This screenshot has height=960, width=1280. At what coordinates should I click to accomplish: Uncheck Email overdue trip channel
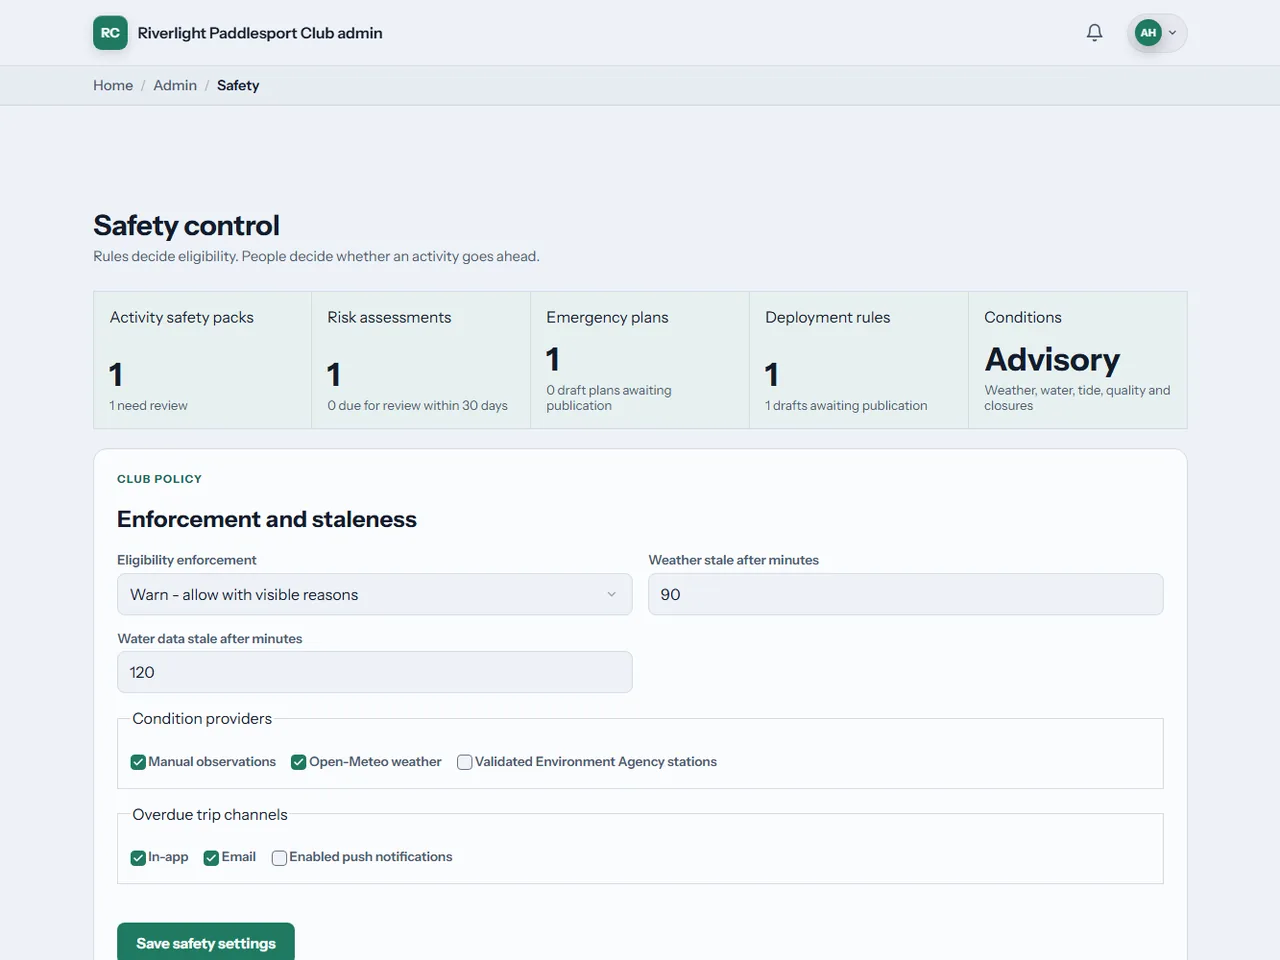click(211, 858)
